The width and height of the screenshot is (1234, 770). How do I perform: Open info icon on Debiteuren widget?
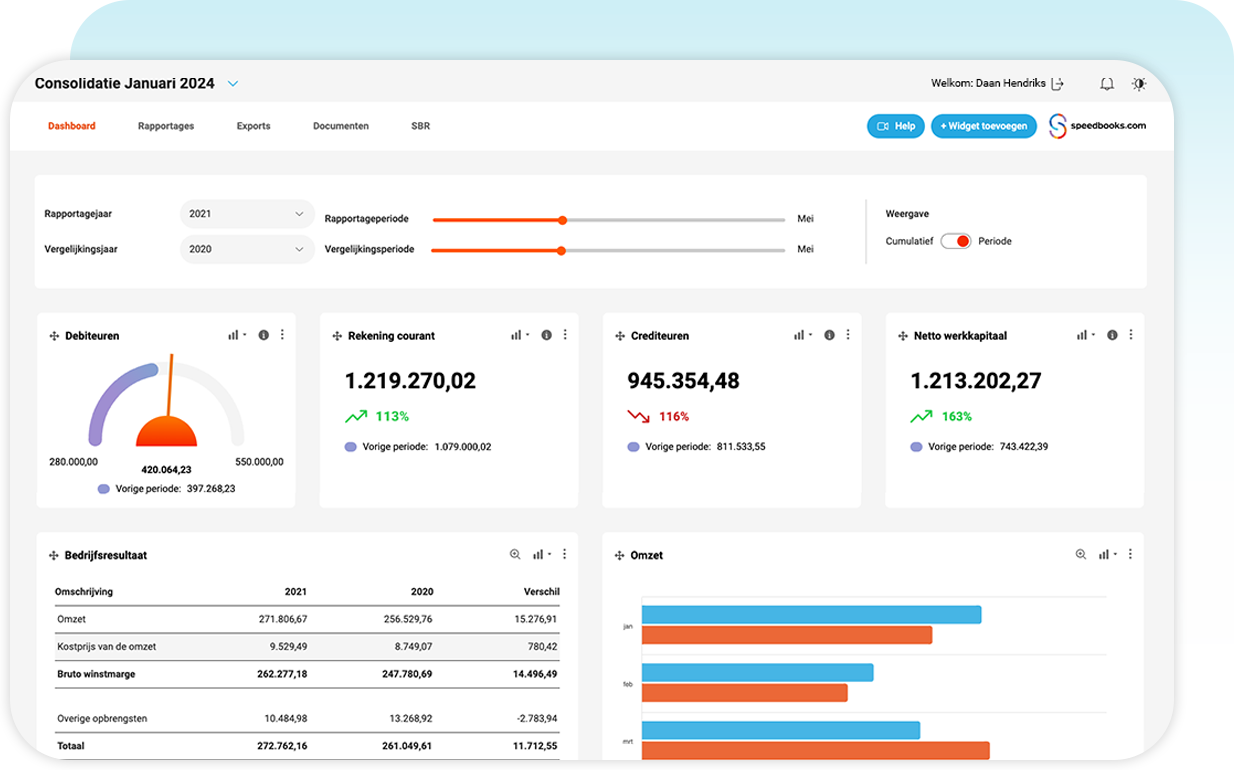click(x=264, y=335)
